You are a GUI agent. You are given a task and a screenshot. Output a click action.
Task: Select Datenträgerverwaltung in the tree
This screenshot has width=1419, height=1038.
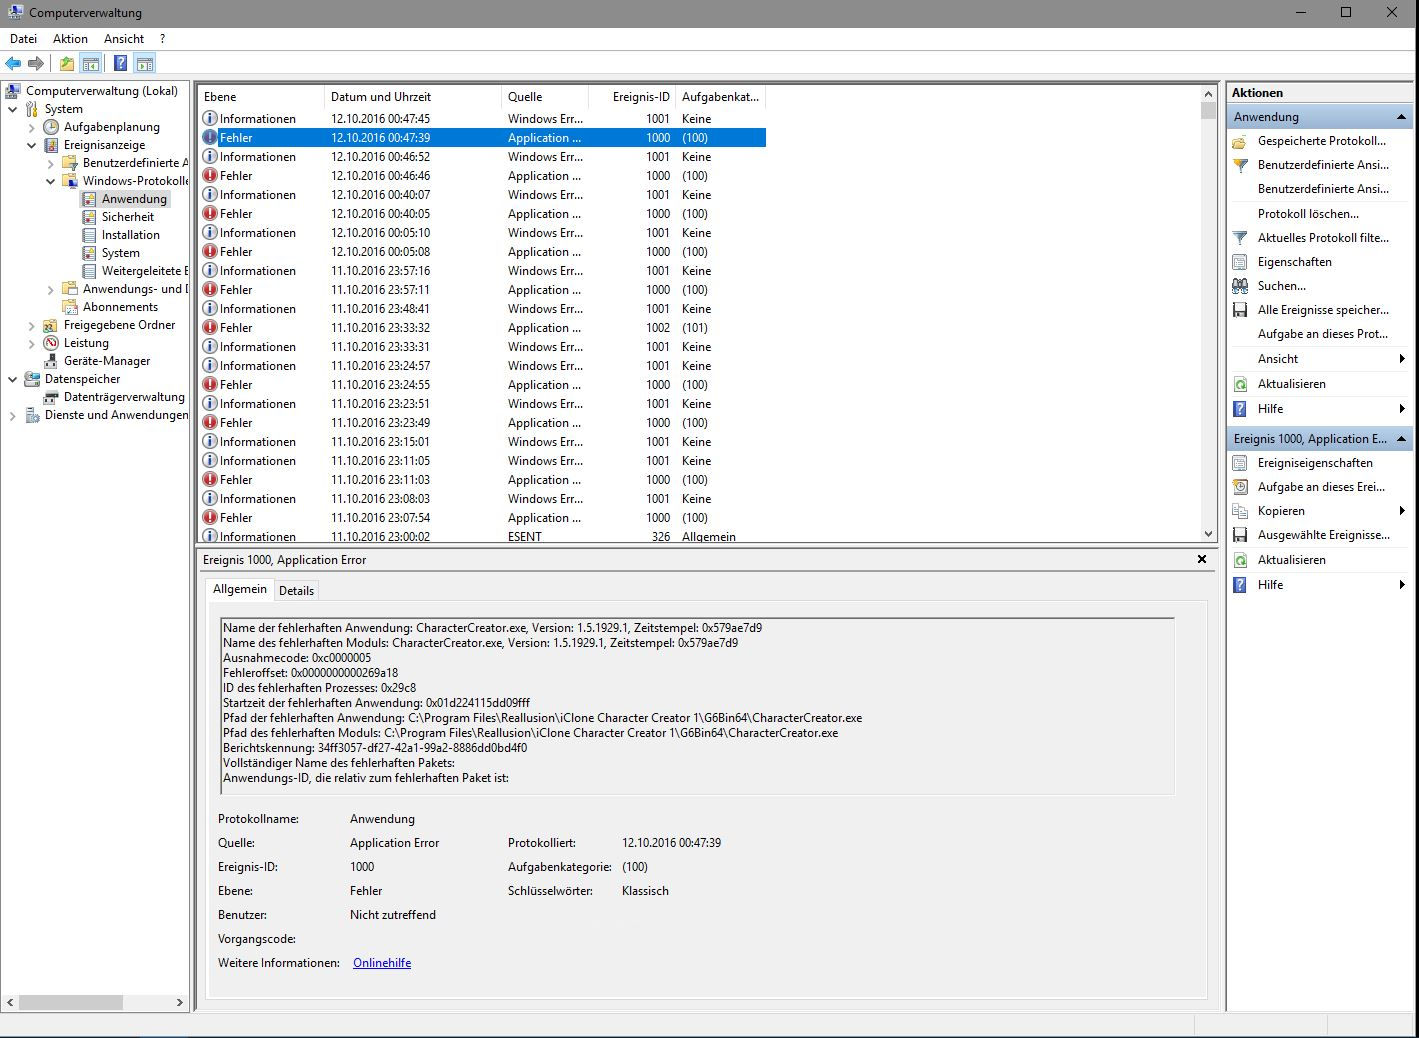pos(124,397)
